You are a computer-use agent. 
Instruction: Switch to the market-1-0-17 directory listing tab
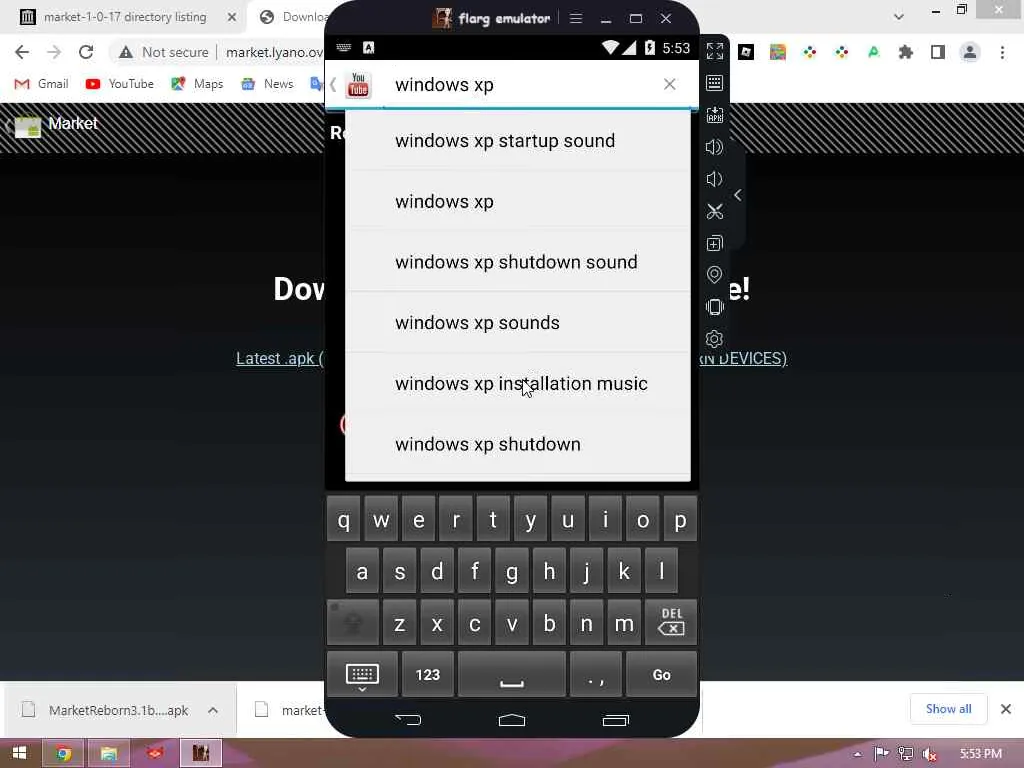coord(124,17)
